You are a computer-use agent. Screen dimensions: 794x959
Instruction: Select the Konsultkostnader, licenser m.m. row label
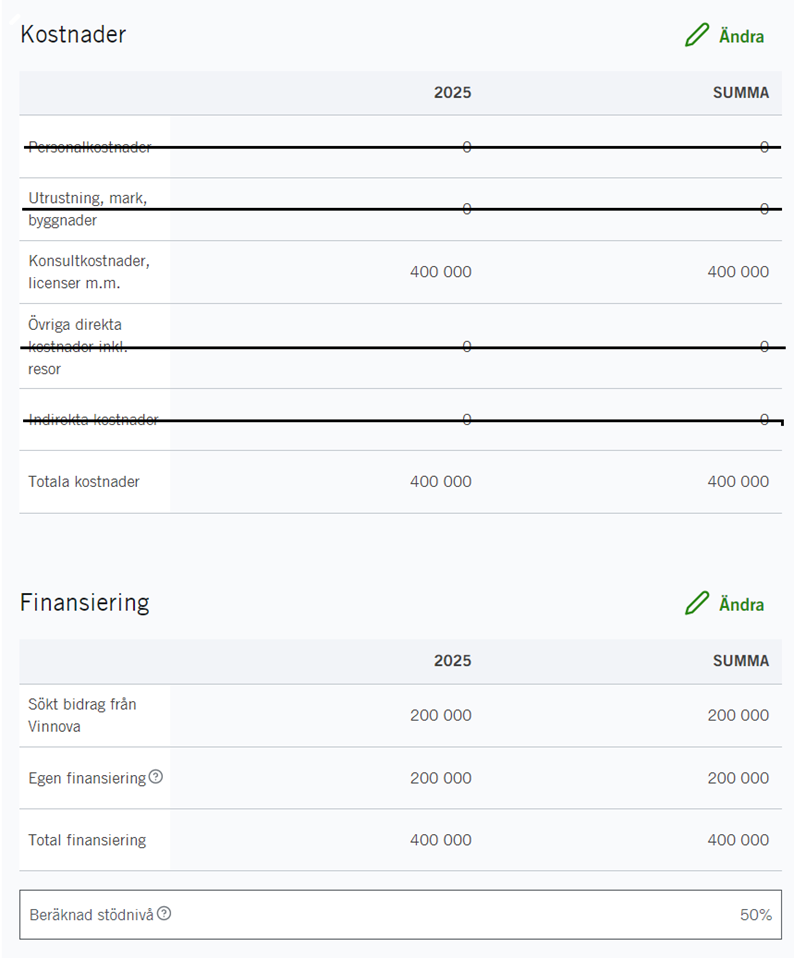88,272
